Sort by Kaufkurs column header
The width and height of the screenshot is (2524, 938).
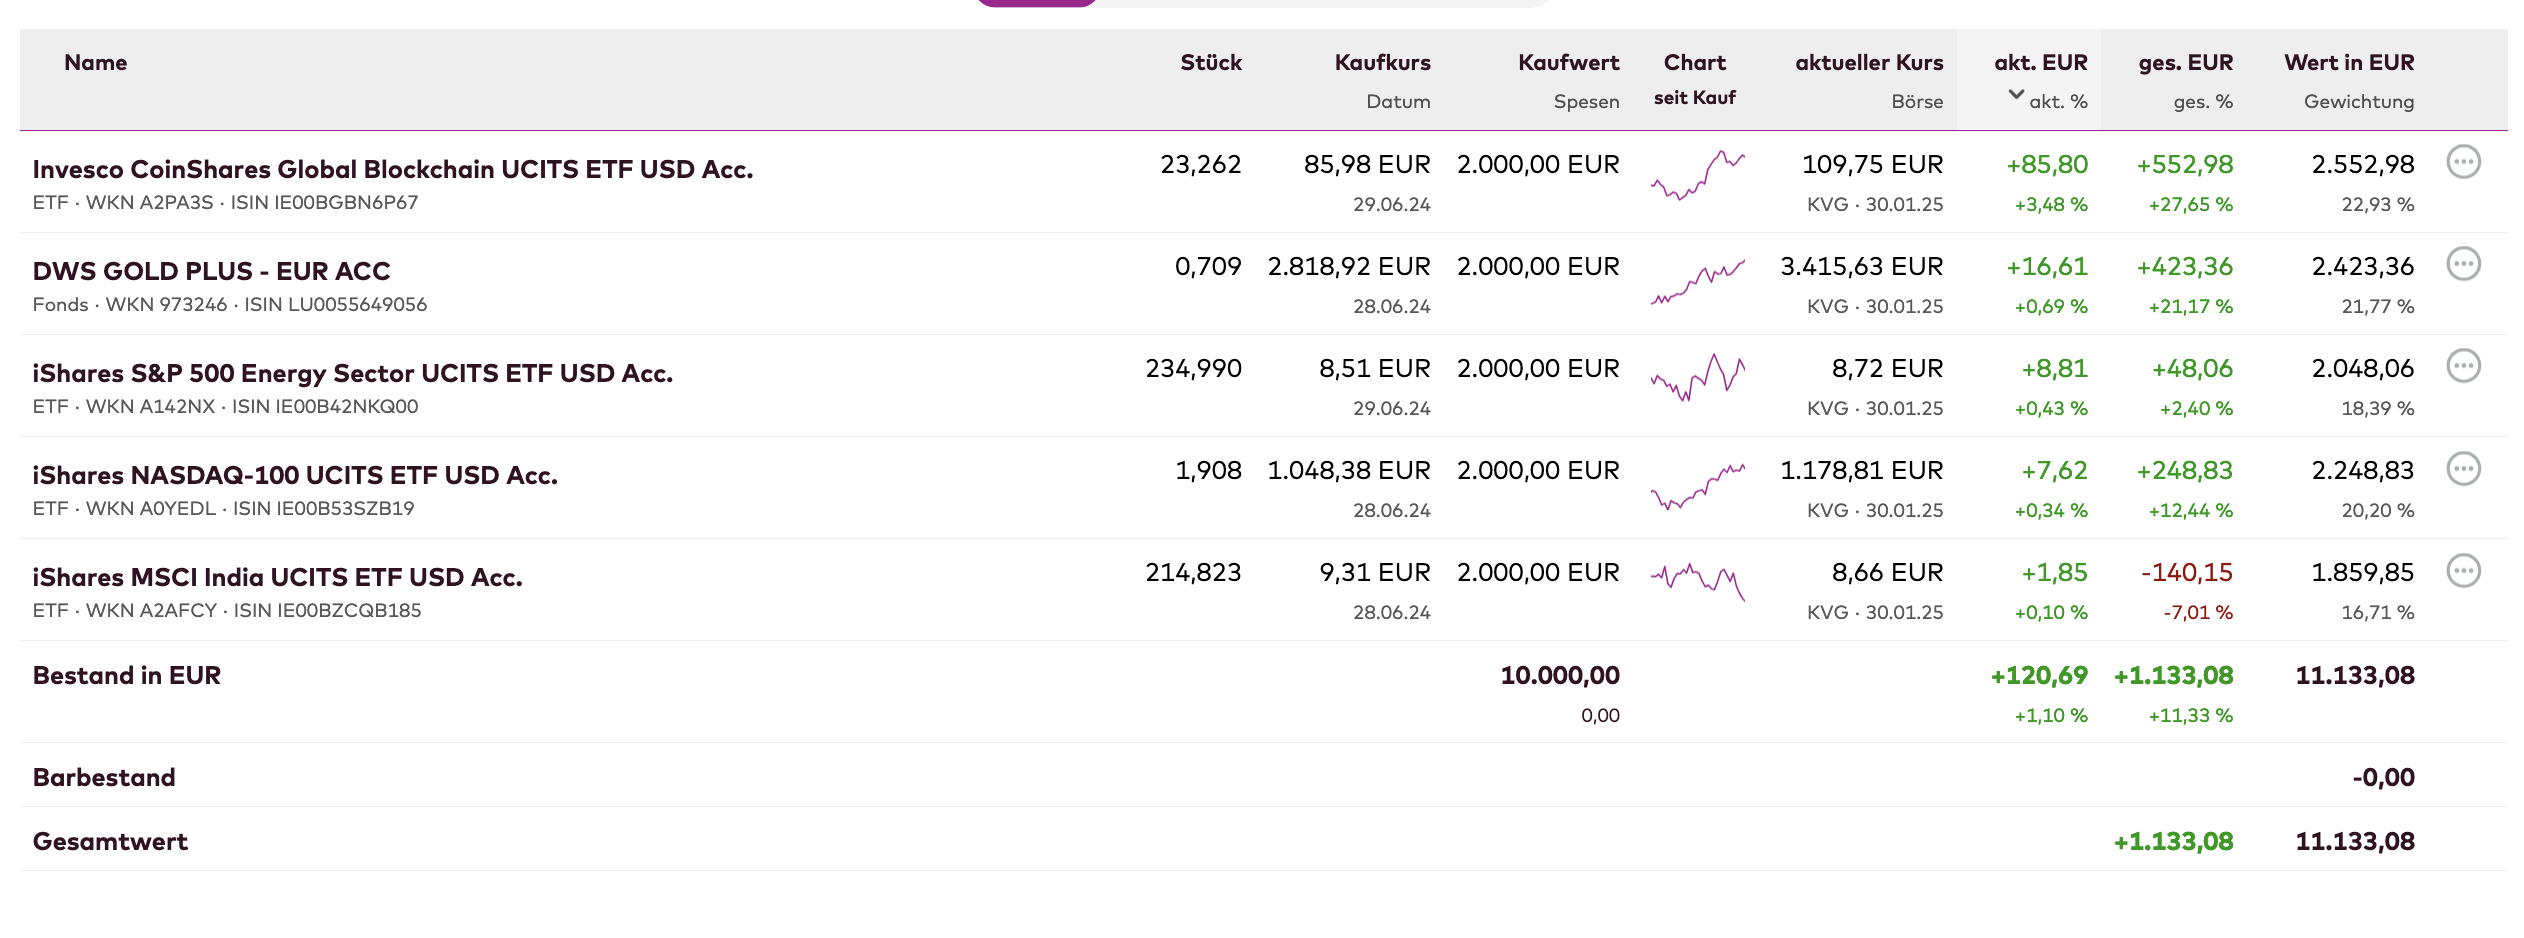pyautogui.click(x=1382, y=62)
